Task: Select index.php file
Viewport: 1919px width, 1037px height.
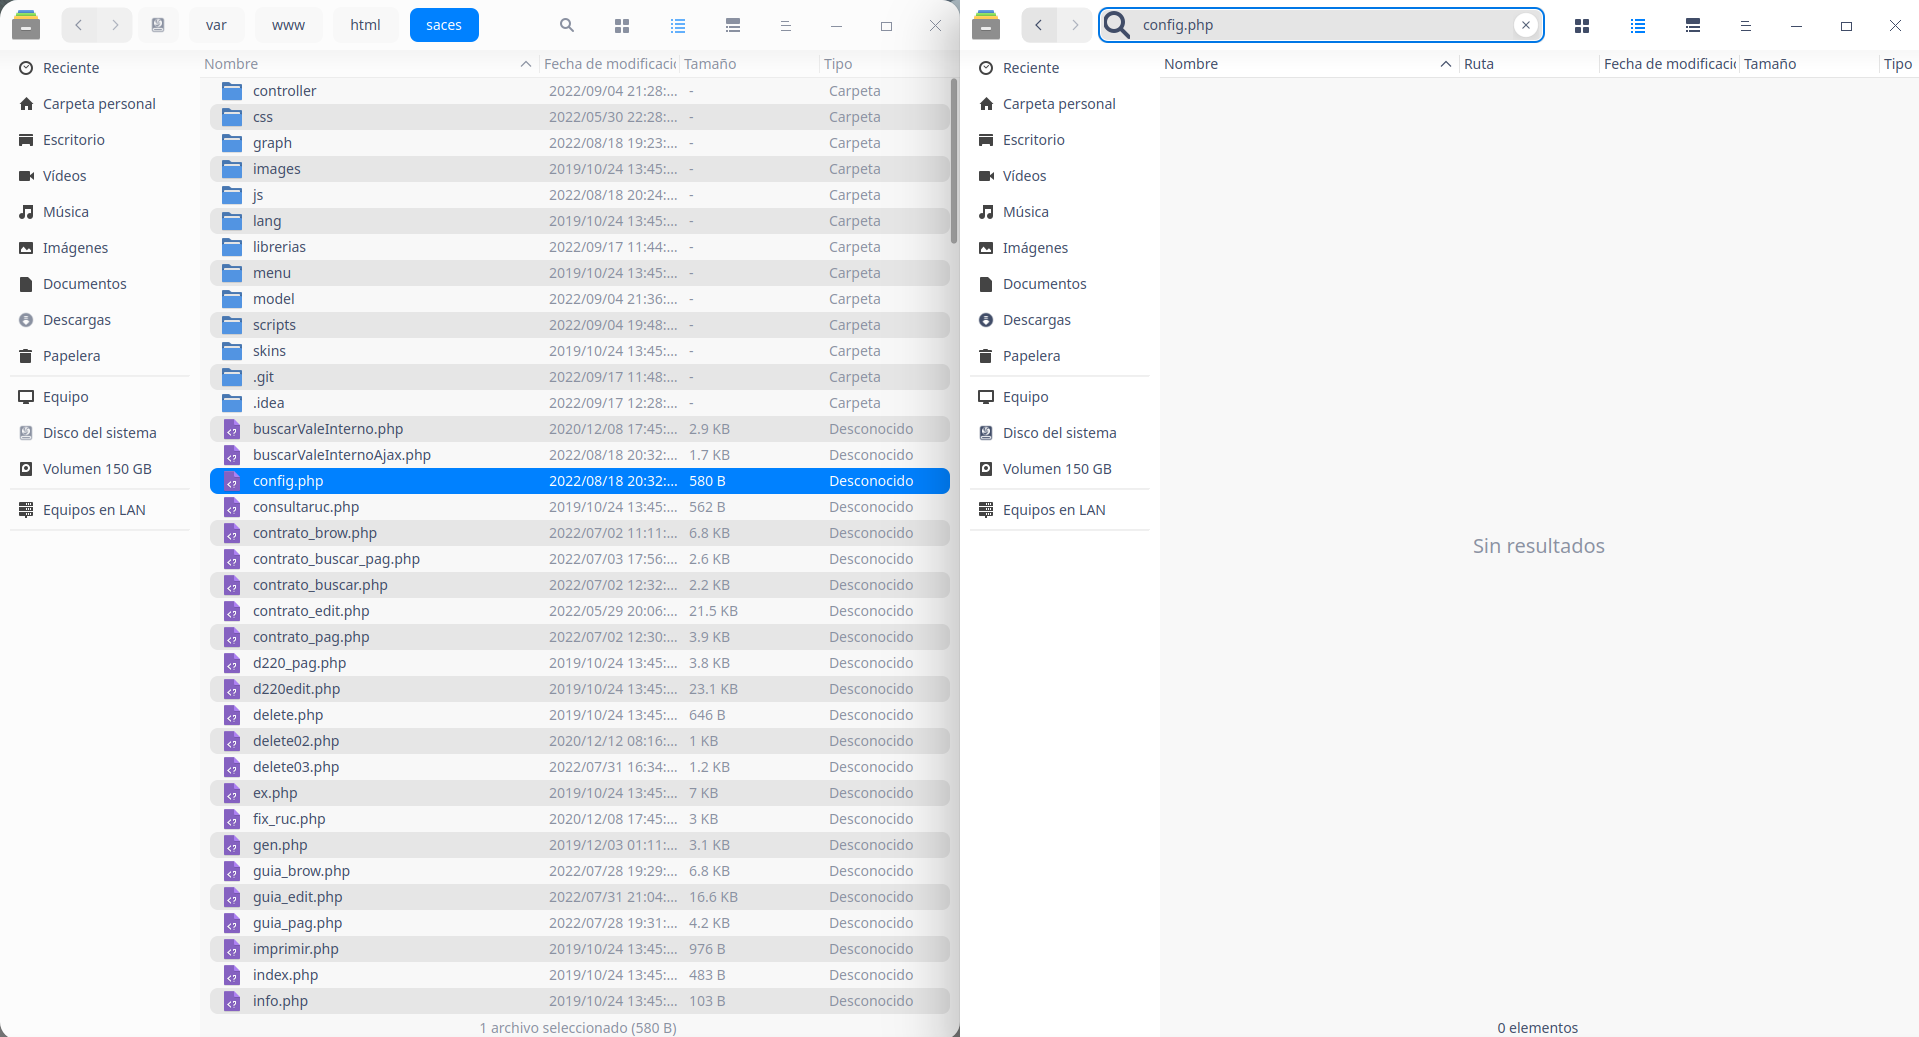Action: coord(580,975)
